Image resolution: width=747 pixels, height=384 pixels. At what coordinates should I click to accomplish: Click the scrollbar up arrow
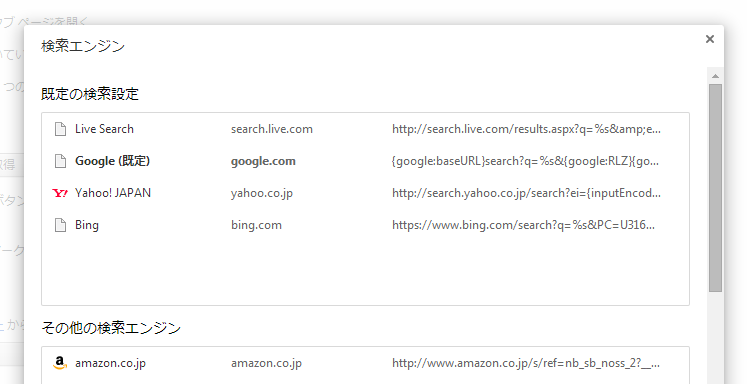715,76
